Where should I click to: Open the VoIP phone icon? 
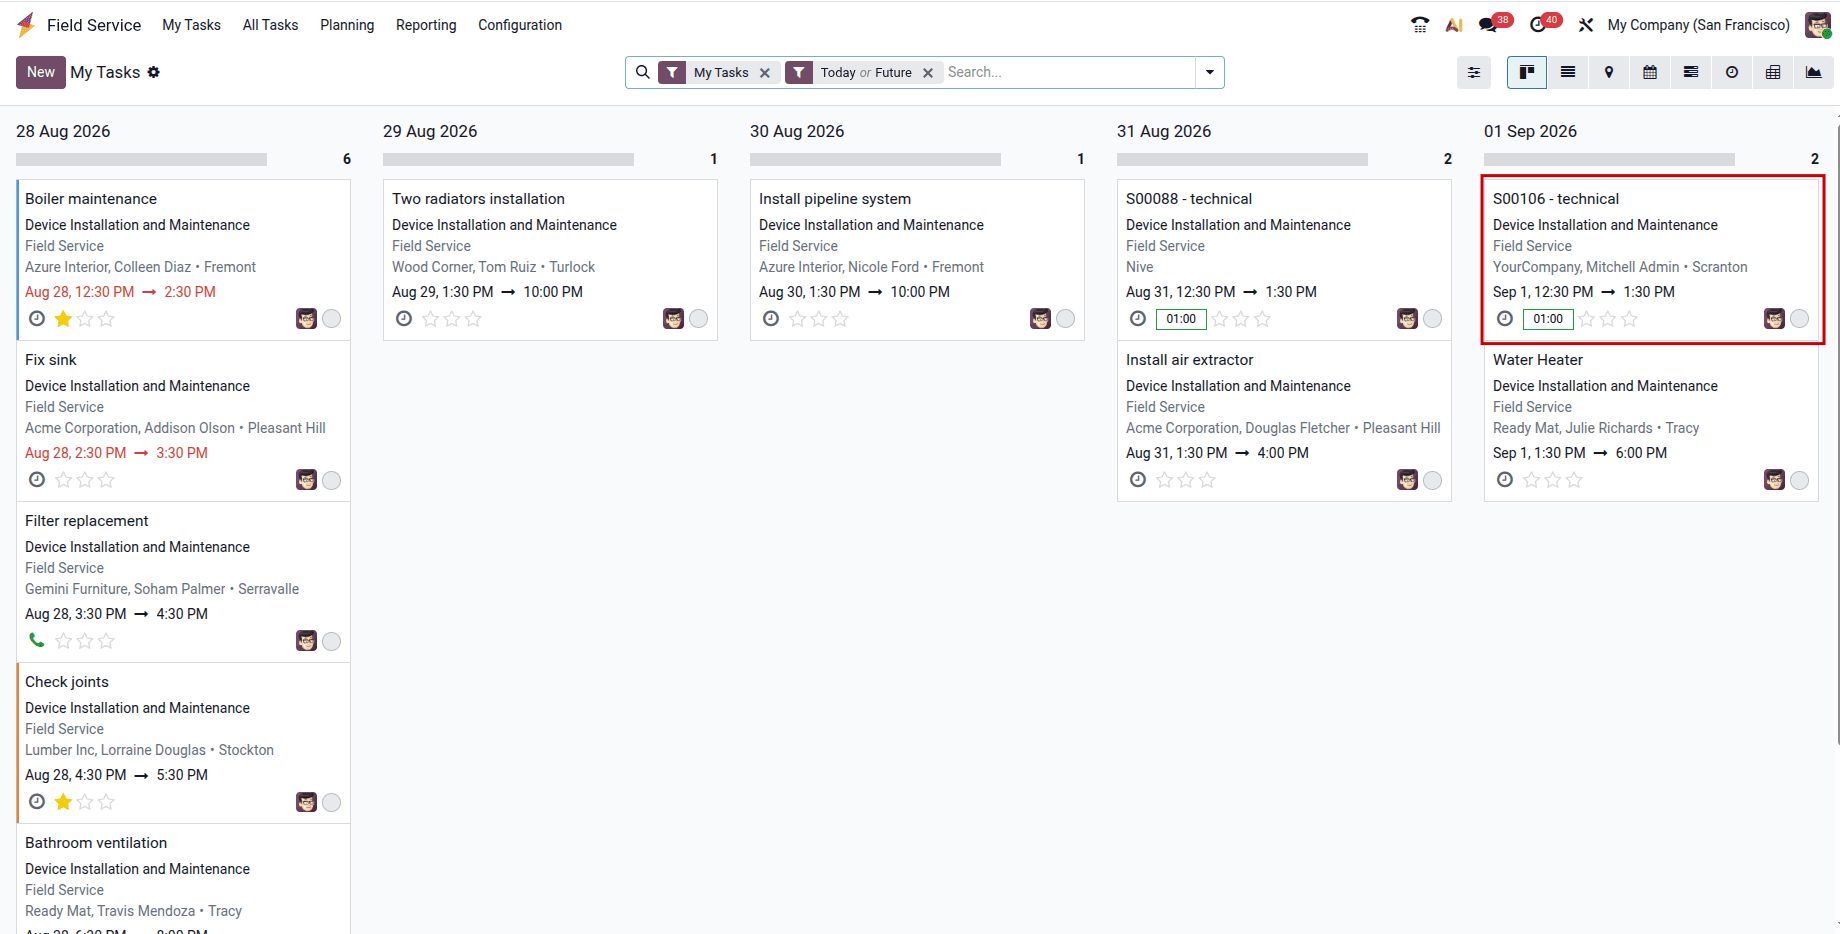coord(1420,25)
